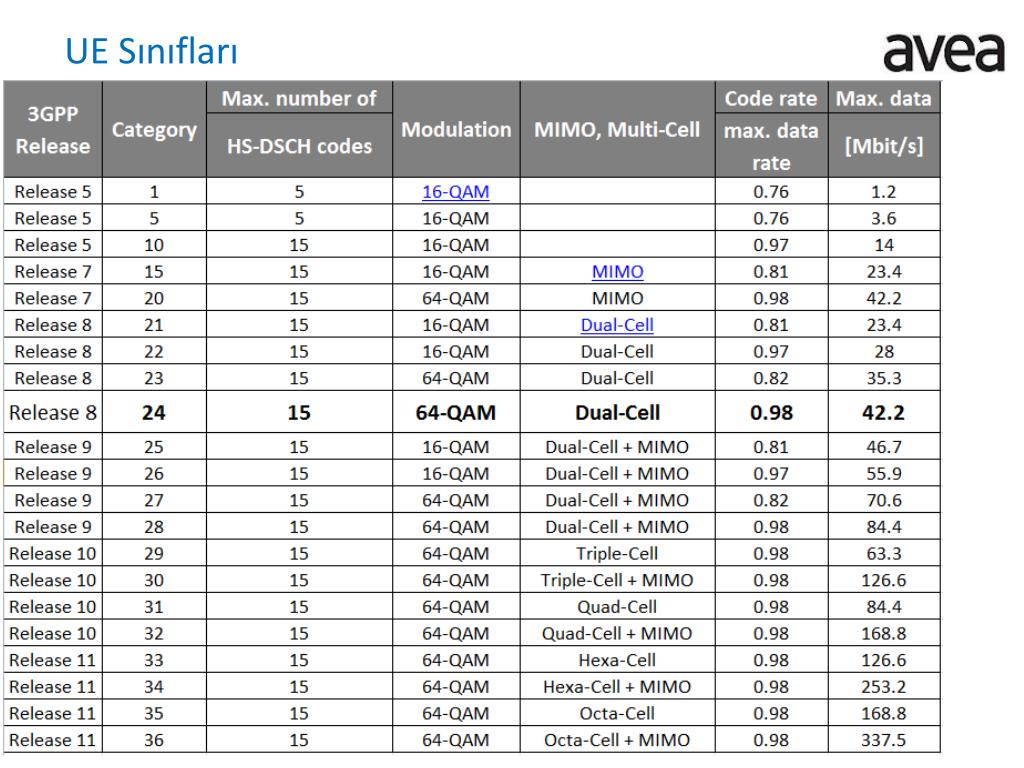
Task: Select the 'Octa-Cell' cell in Category 35 row
Action: click(617, 714)
